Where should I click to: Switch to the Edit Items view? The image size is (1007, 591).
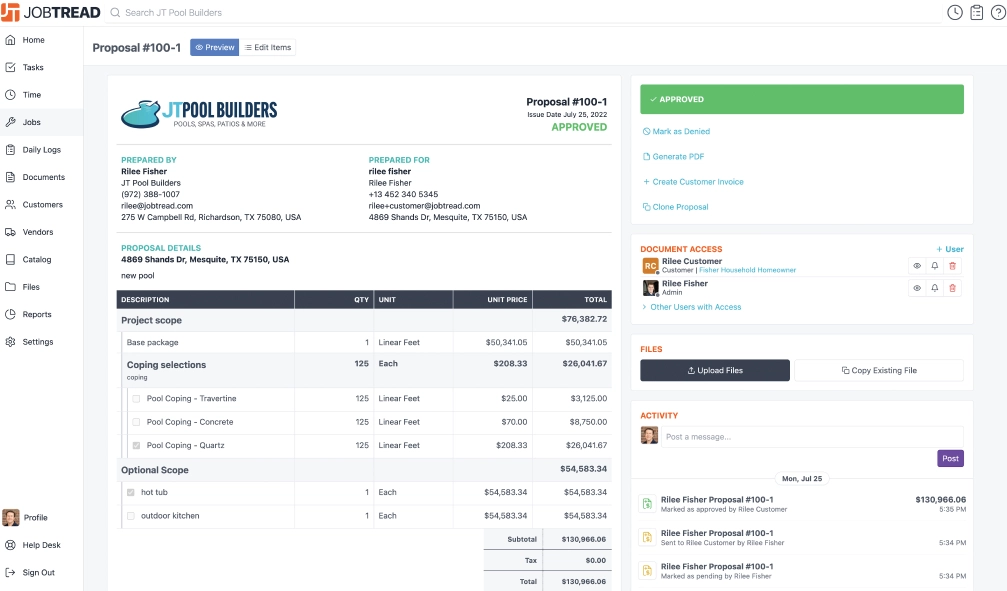(266, 46)
